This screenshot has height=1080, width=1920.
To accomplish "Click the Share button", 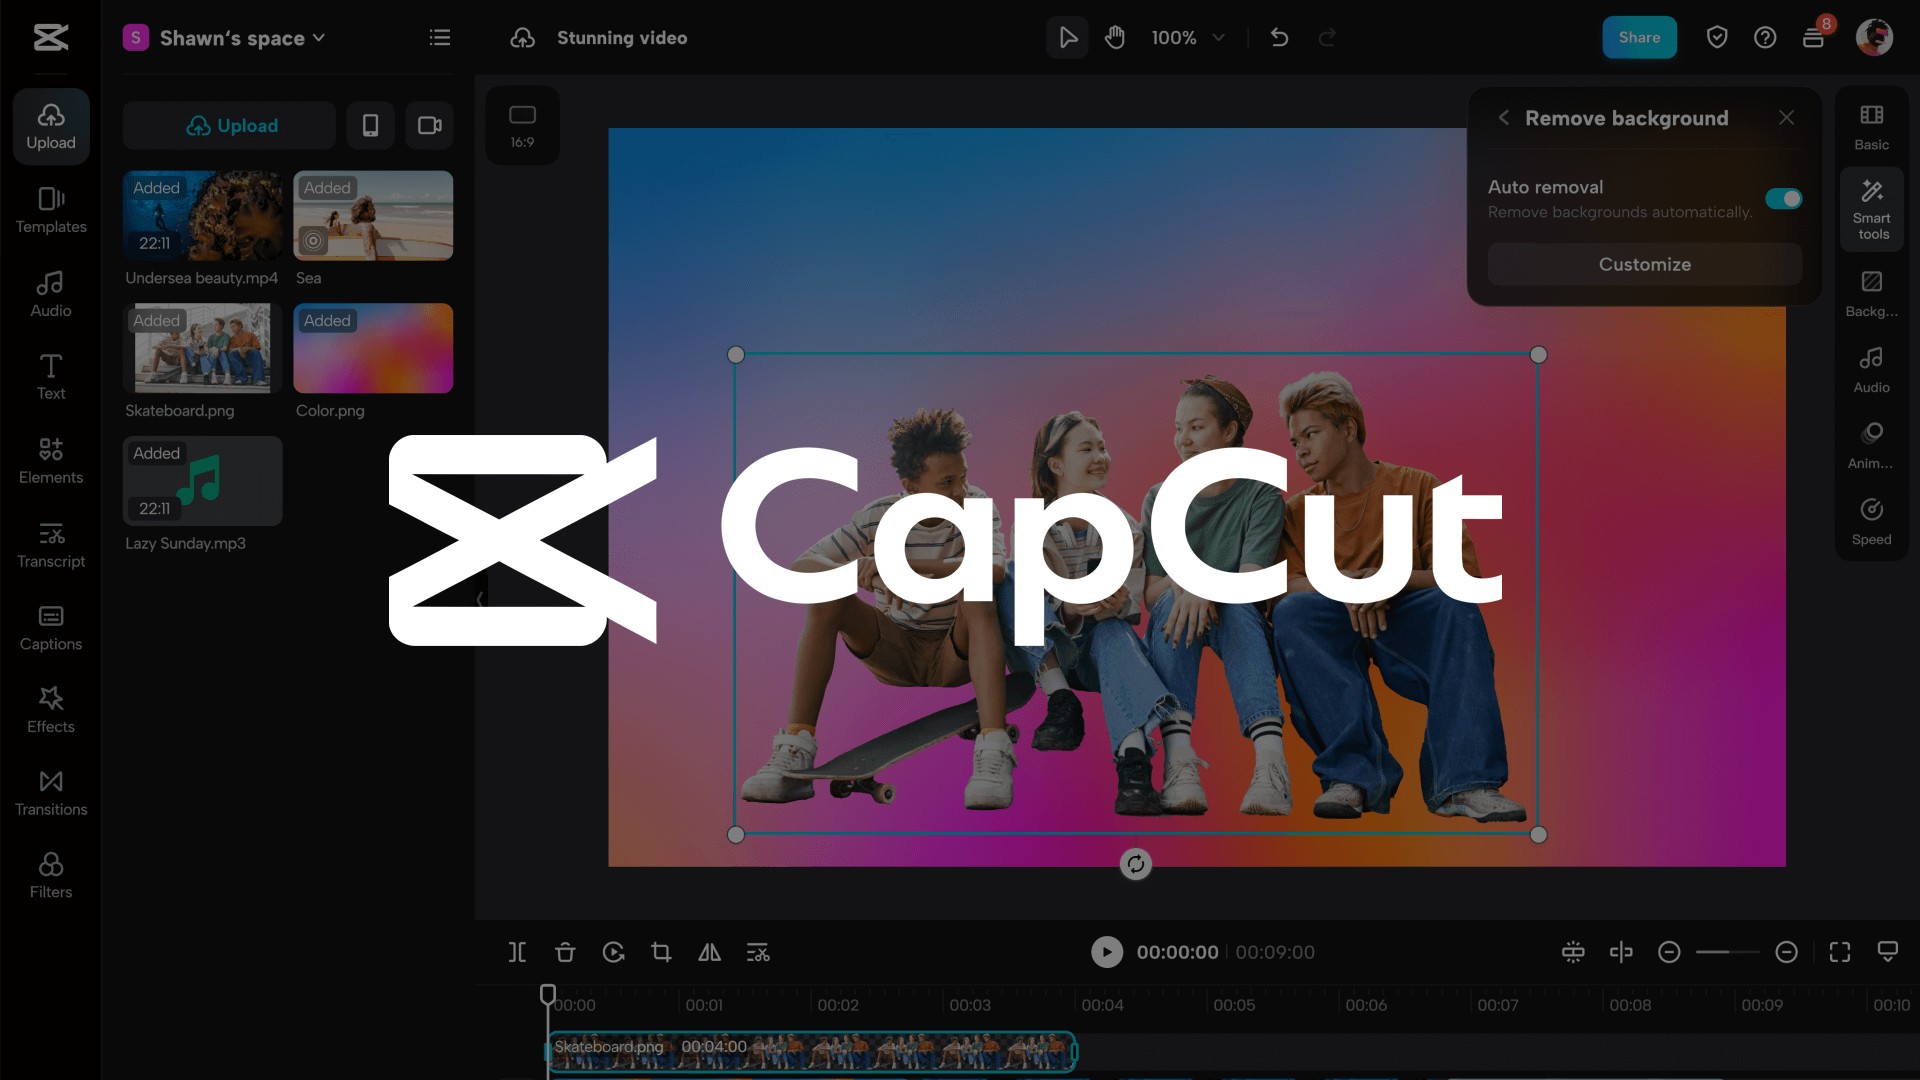I will coord(1639,38).
